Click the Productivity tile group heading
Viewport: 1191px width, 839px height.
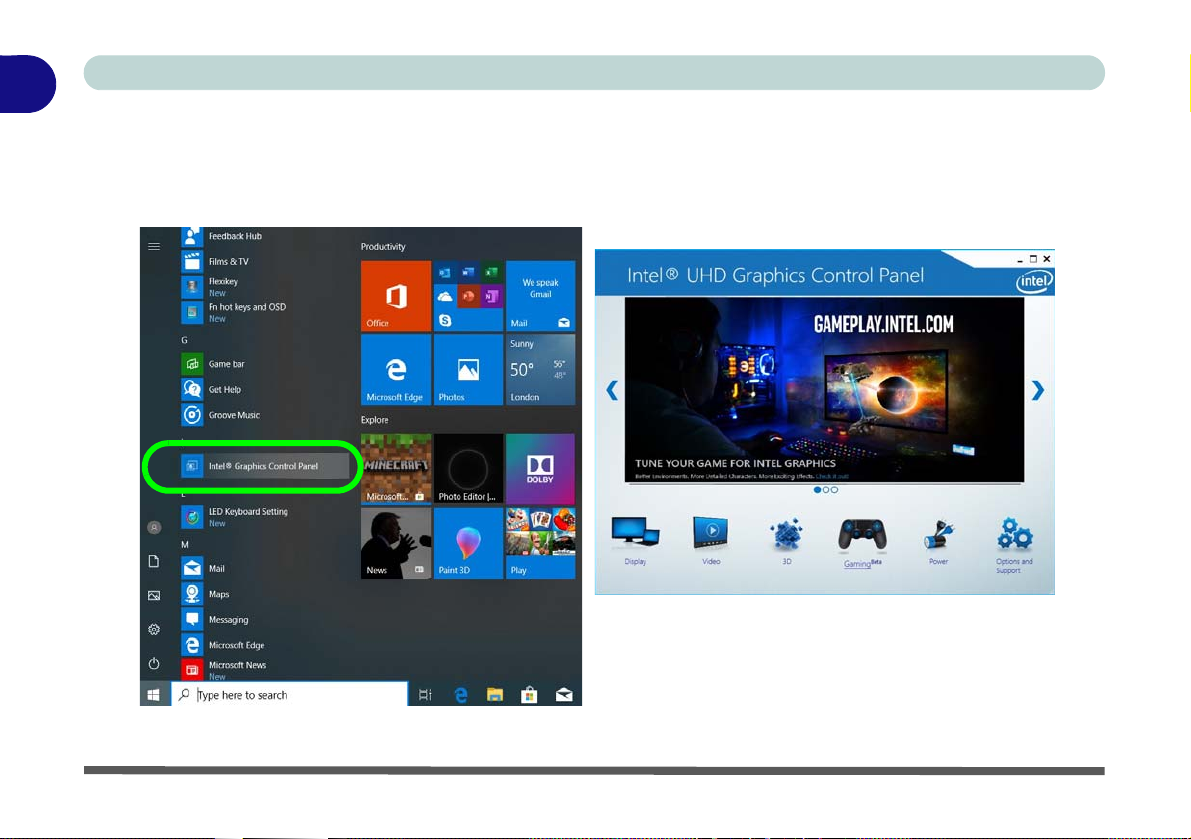383,247
